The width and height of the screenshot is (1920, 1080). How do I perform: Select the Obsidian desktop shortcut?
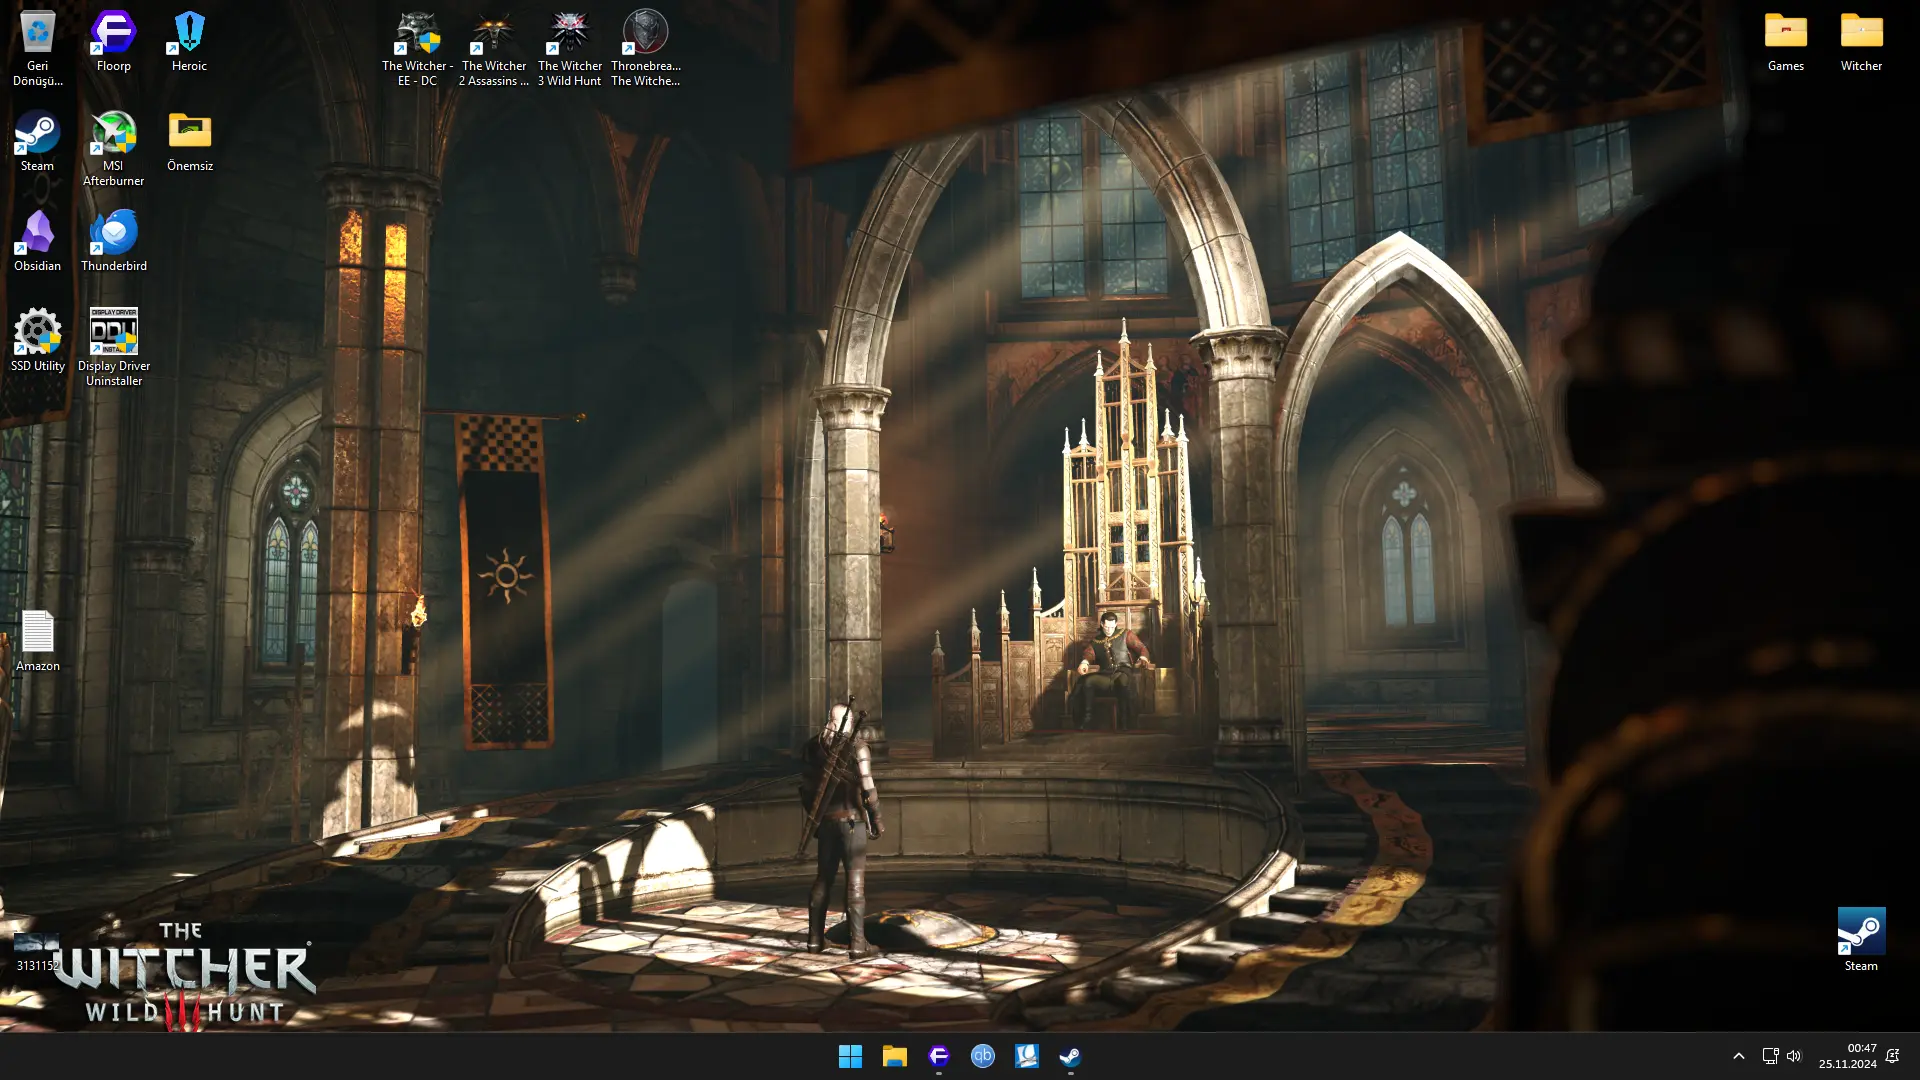37,241
